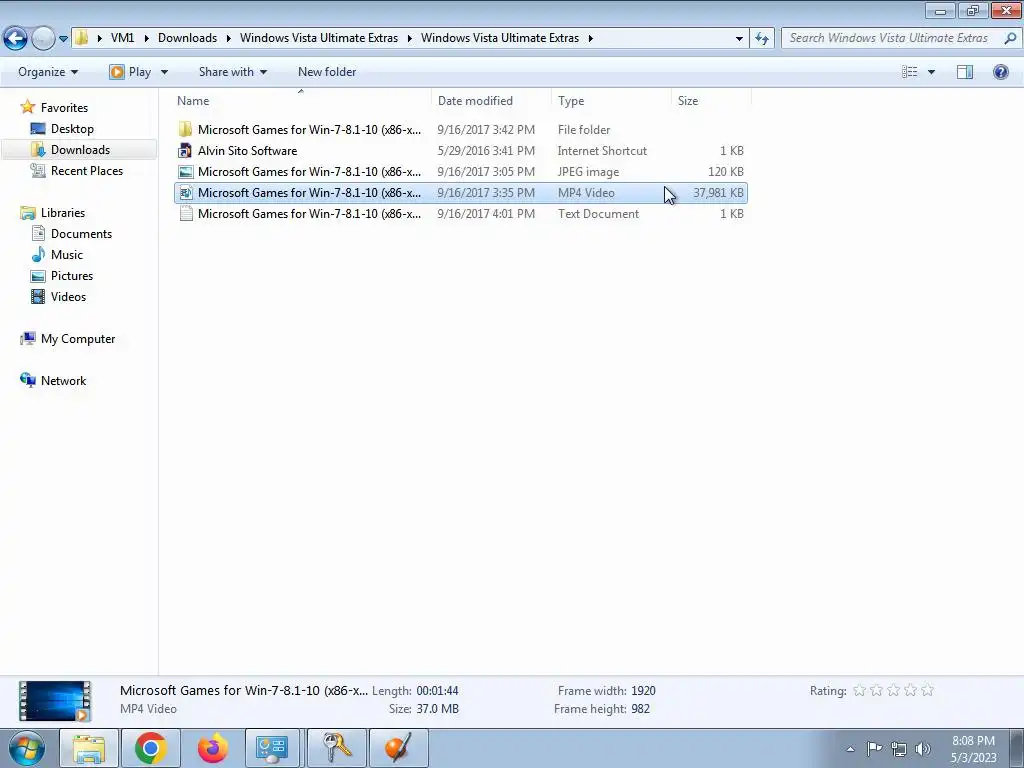Click the Text Document file icon
Viewport: 1024px width, 768px height.
185,214
